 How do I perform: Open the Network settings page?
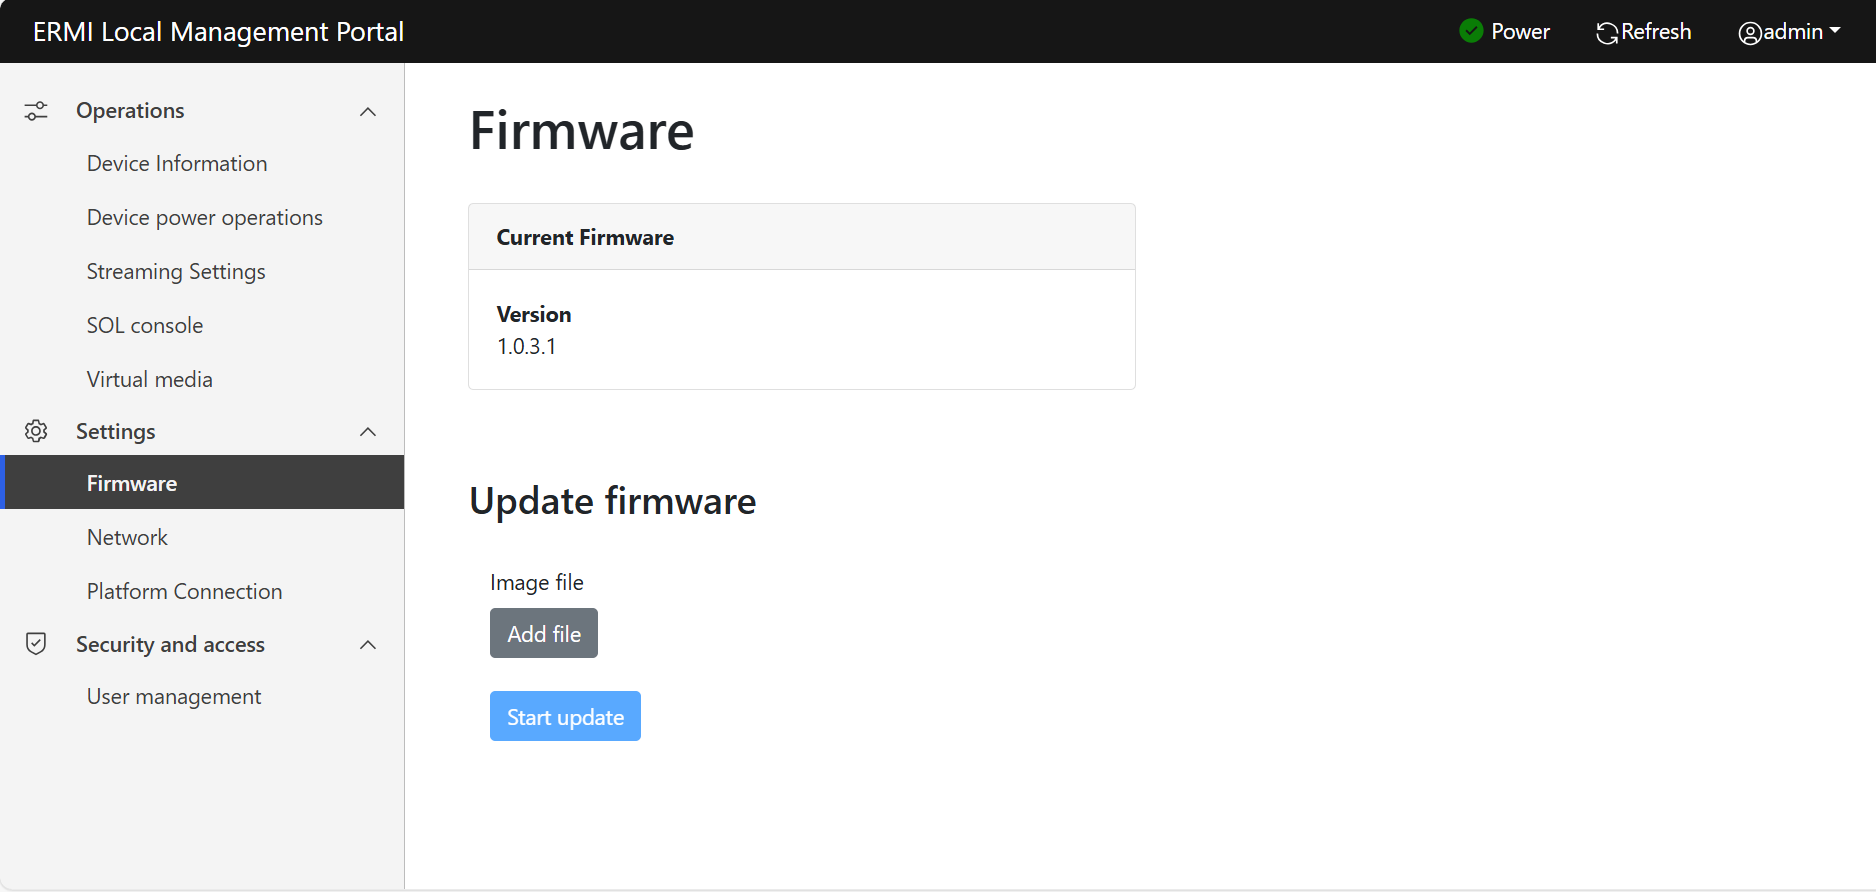(x=127, y=537)
